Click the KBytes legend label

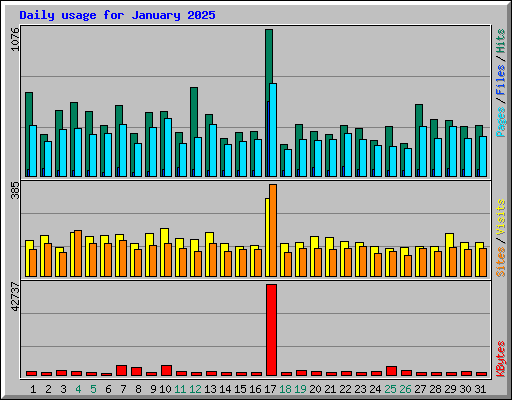pos(501,359)
